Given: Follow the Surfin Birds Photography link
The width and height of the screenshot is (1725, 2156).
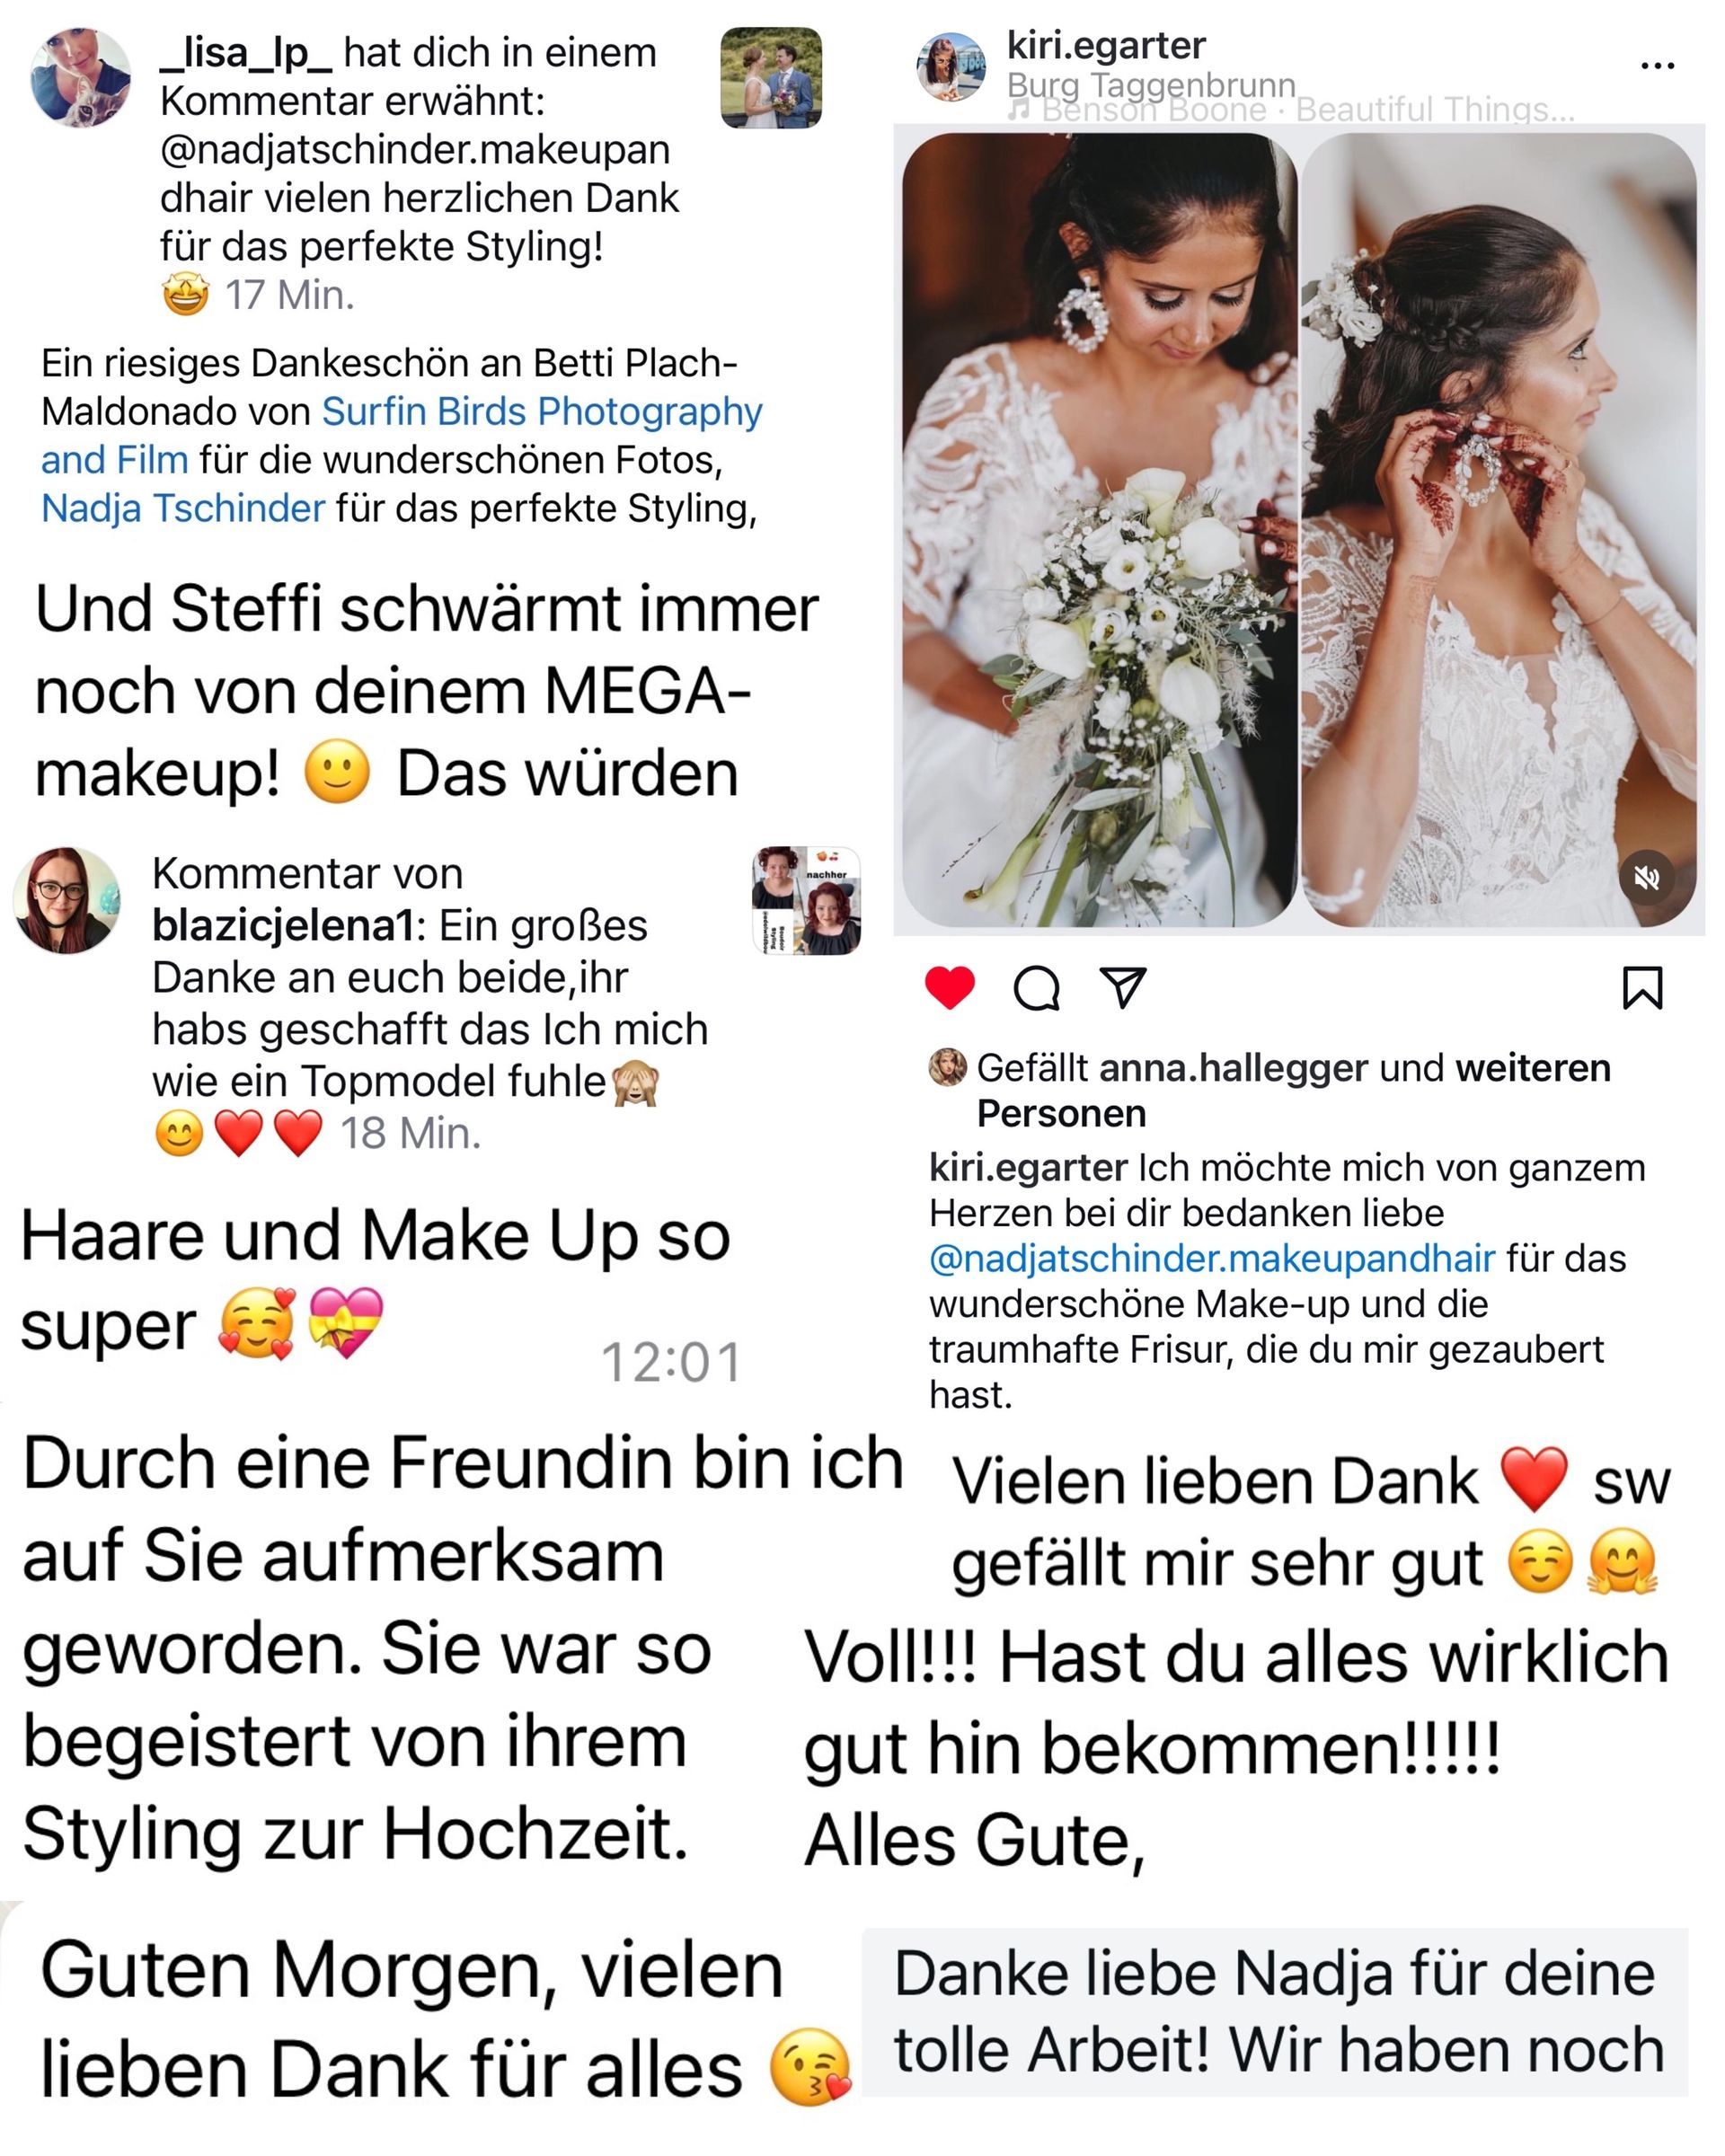Looking at the screenshot, I should (x=402, y=436).
